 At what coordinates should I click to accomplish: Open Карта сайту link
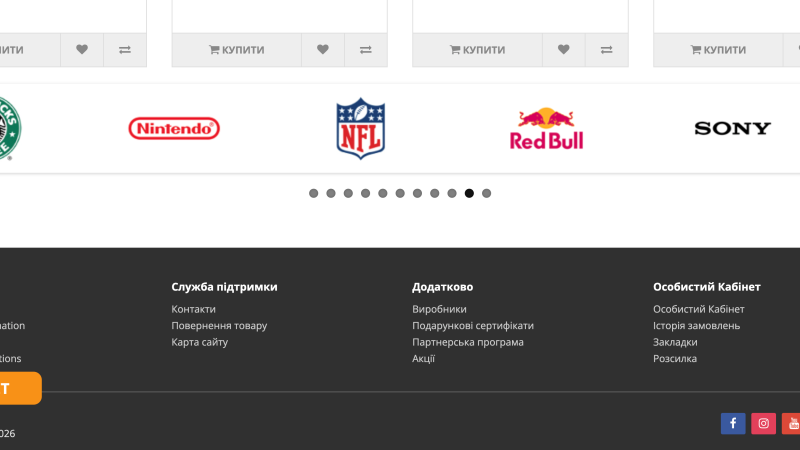pos(199,342)
